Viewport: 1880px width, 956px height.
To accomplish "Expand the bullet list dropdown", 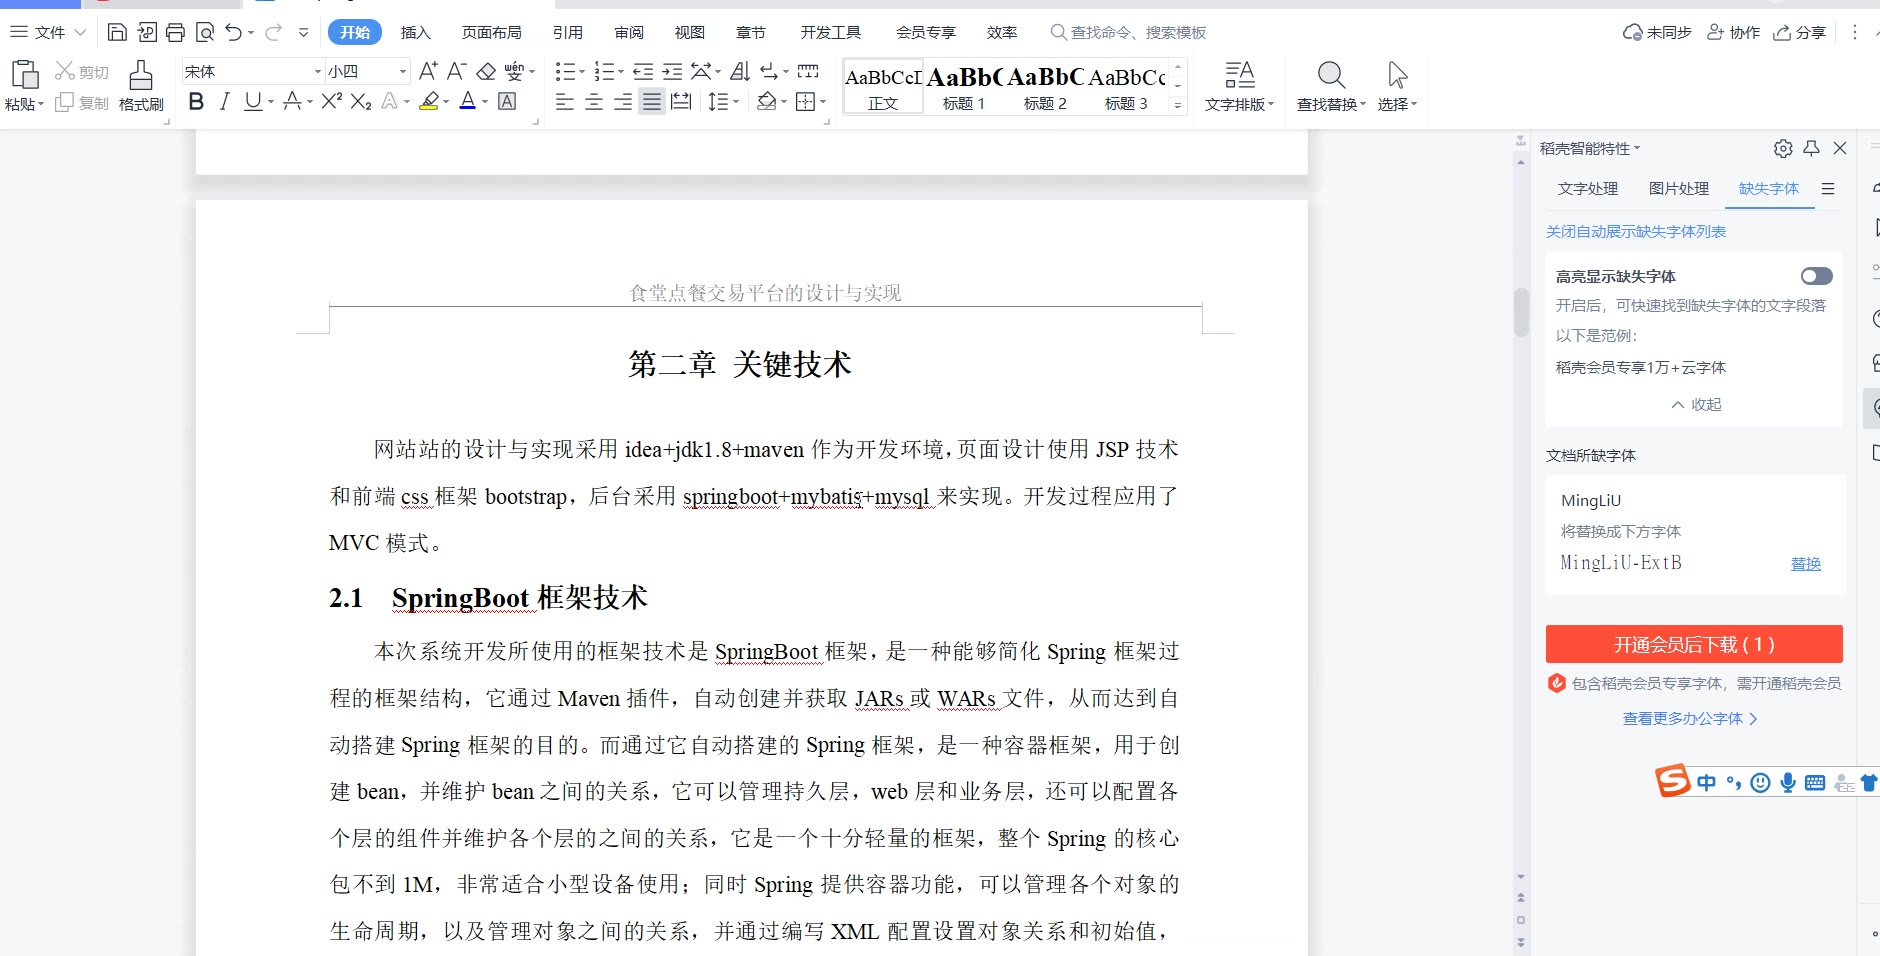I will [581, 71].
